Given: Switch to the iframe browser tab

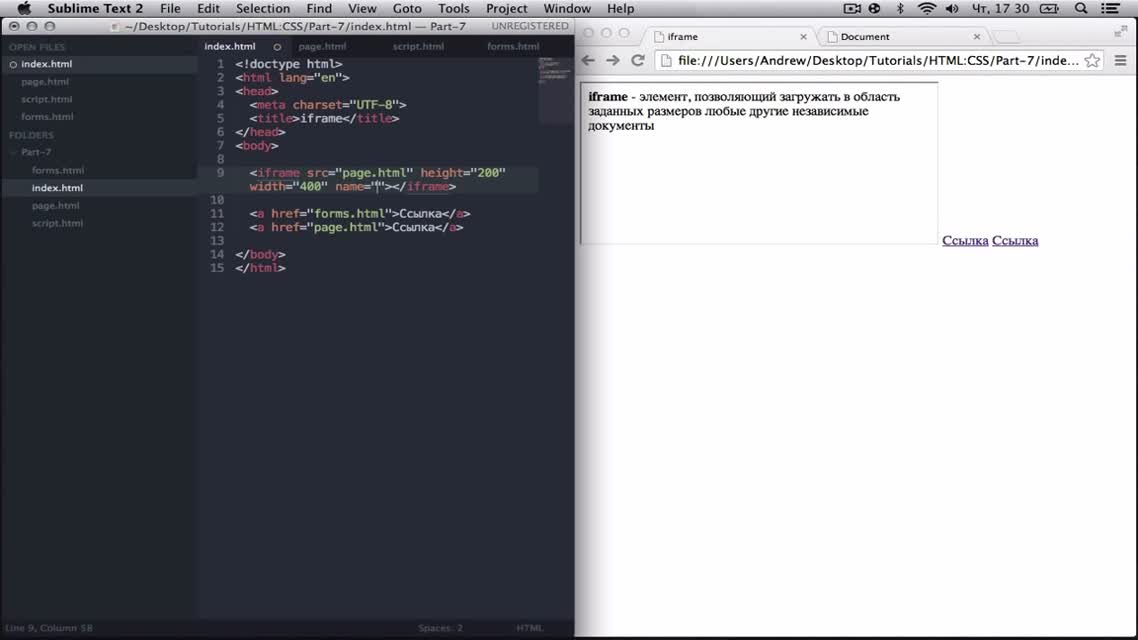Looking at the screenshot, I should click(x=729, y=36).
